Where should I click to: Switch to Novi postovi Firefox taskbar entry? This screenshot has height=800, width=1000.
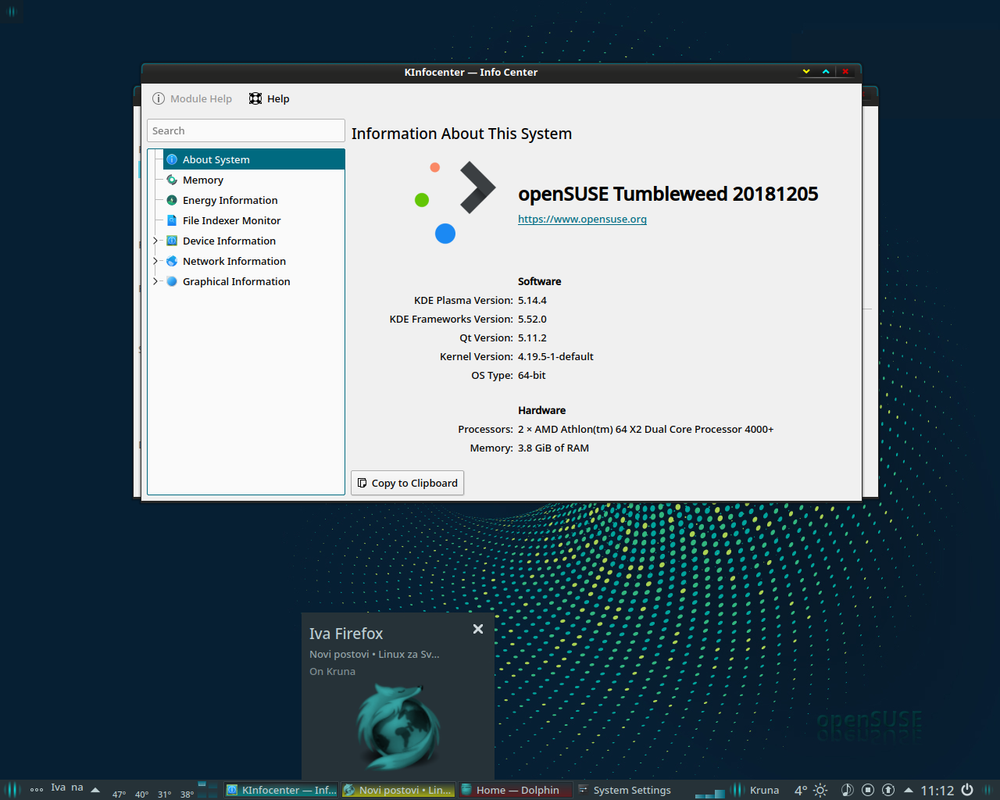coord(398,790)
